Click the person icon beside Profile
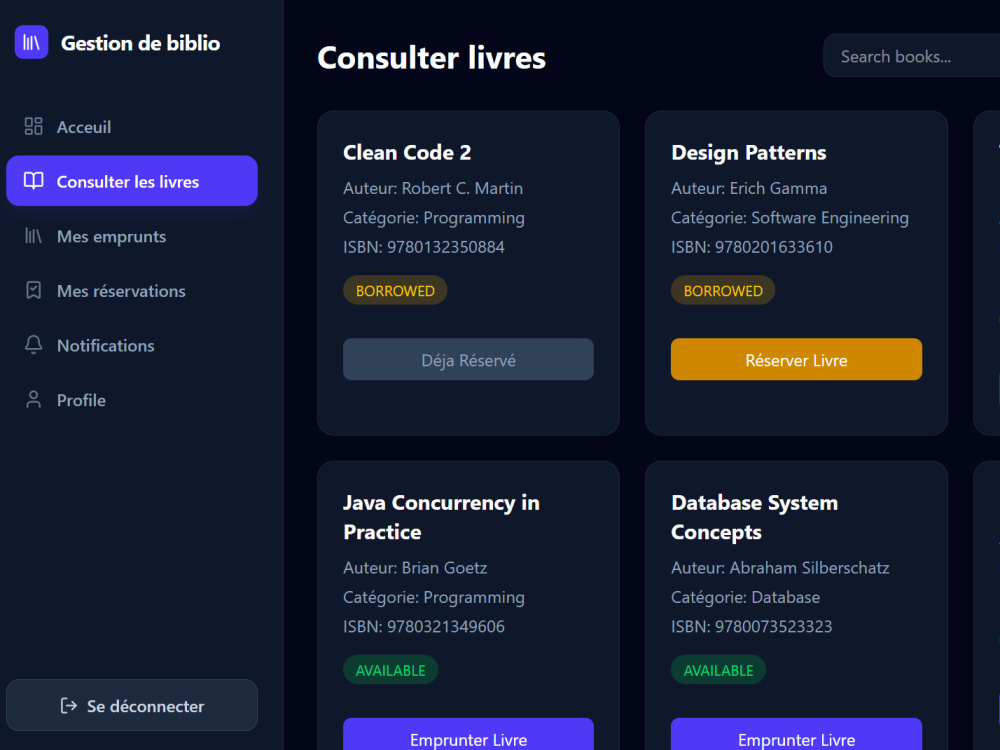 click(33, 400)
